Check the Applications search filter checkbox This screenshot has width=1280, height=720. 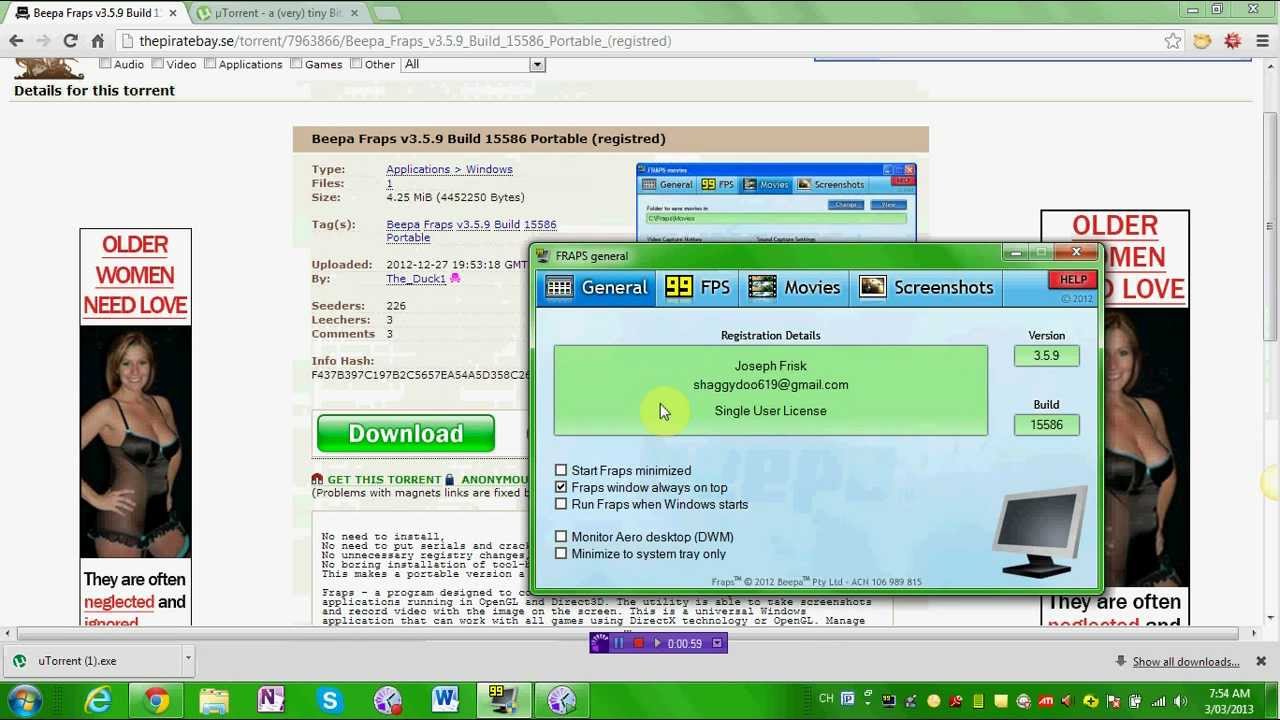210,64
